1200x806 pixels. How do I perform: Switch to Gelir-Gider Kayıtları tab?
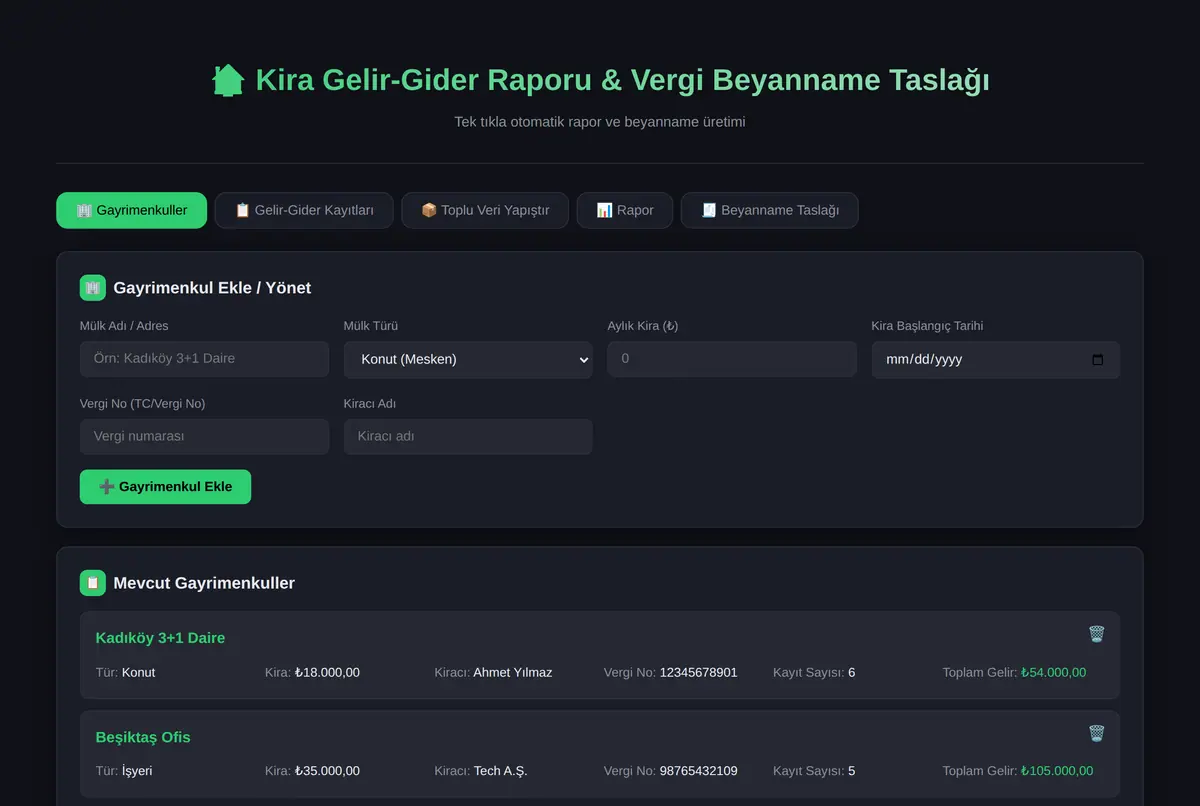pos(304,210)
